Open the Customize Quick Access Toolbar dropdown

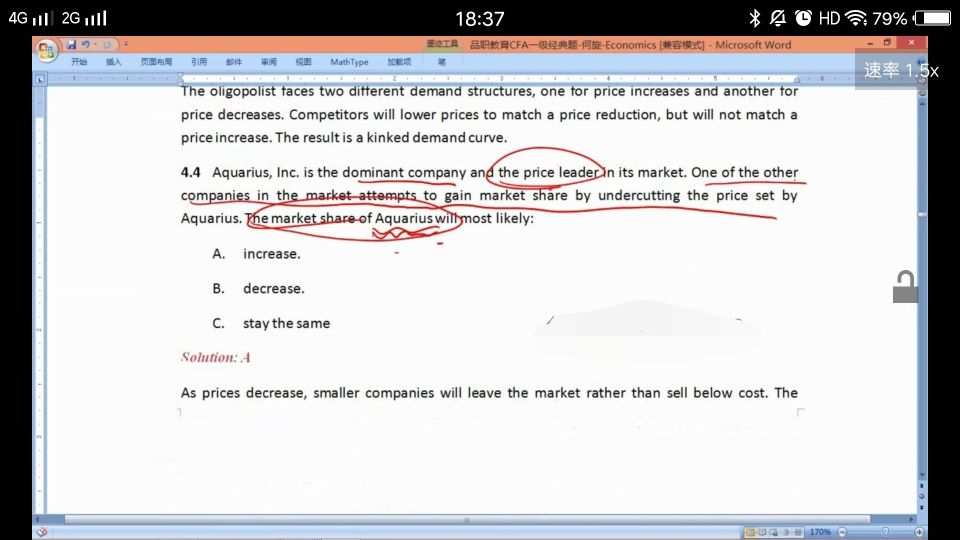click(126, 44)
